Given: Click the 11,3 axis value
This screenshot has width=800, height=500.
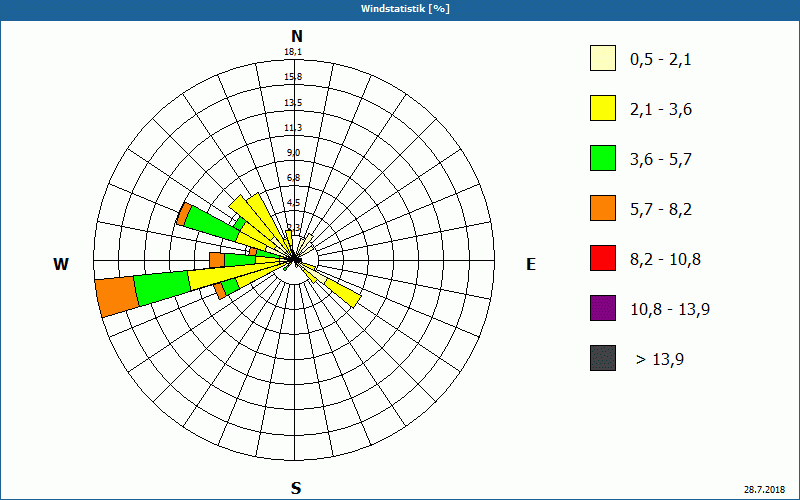Looking at the screenshot, I should (x=293, y=128).
